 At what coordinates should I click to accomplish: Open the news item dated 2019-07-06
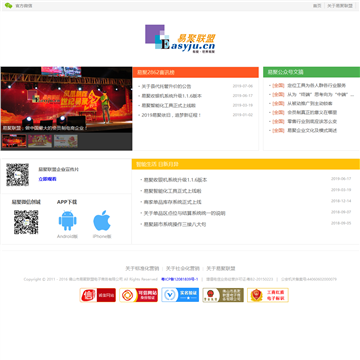166,86
